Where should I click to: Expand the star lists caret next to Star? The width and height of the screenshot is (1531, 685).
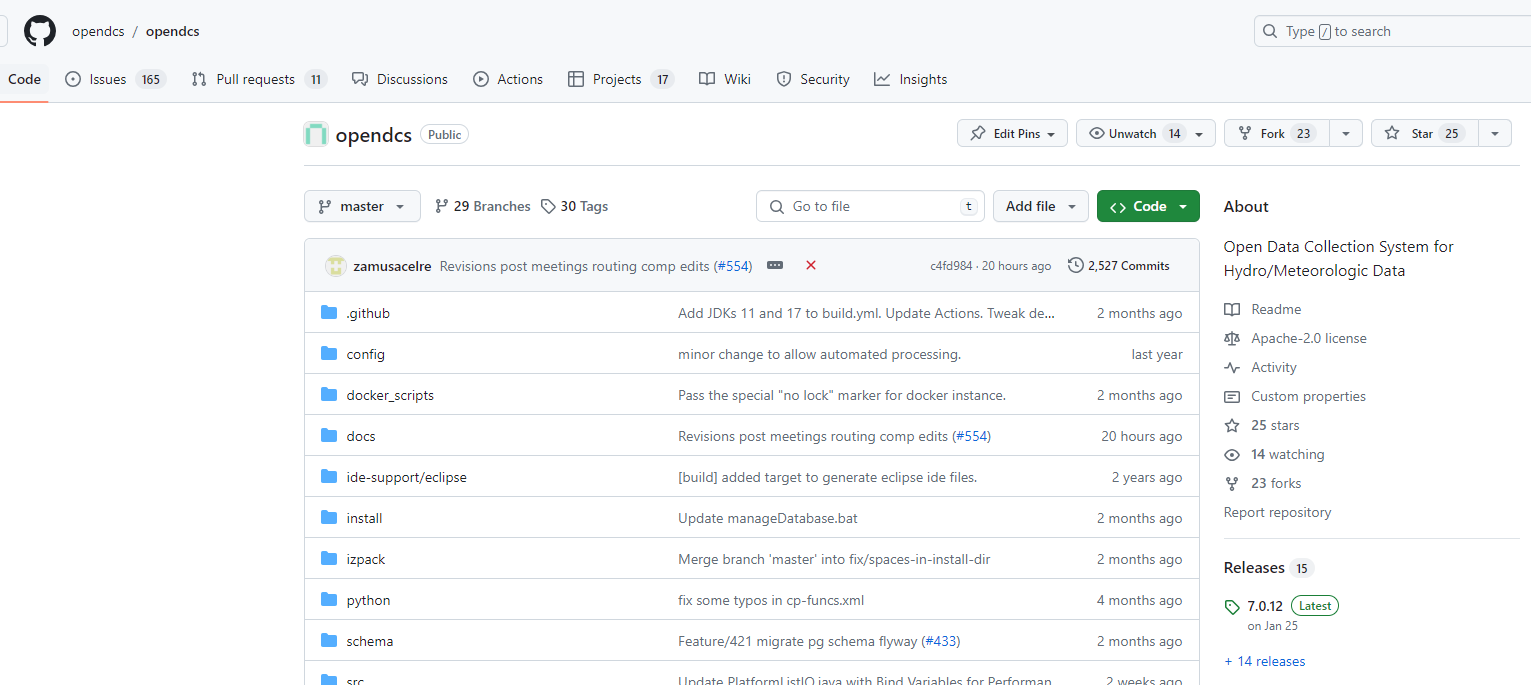pos(1495,134)
